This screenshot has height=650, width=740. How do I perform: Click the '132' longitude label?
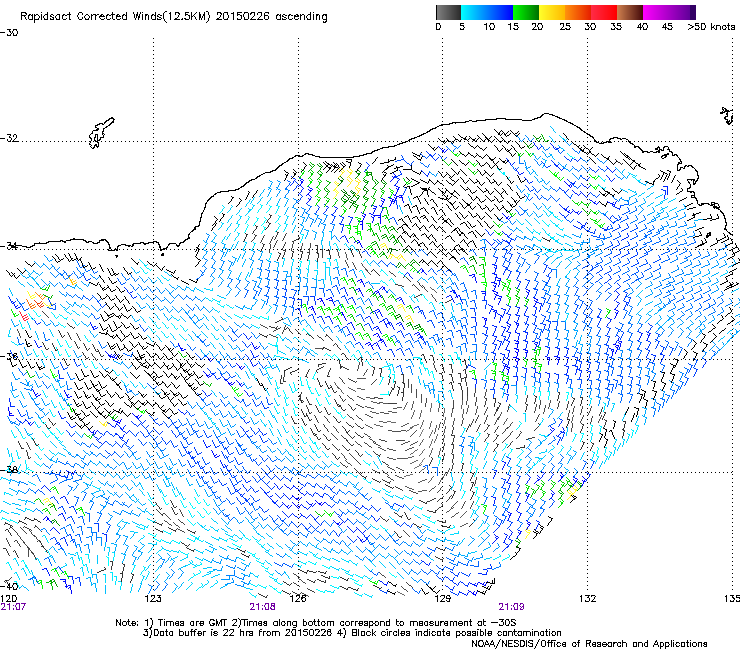(x=587, y=599)
